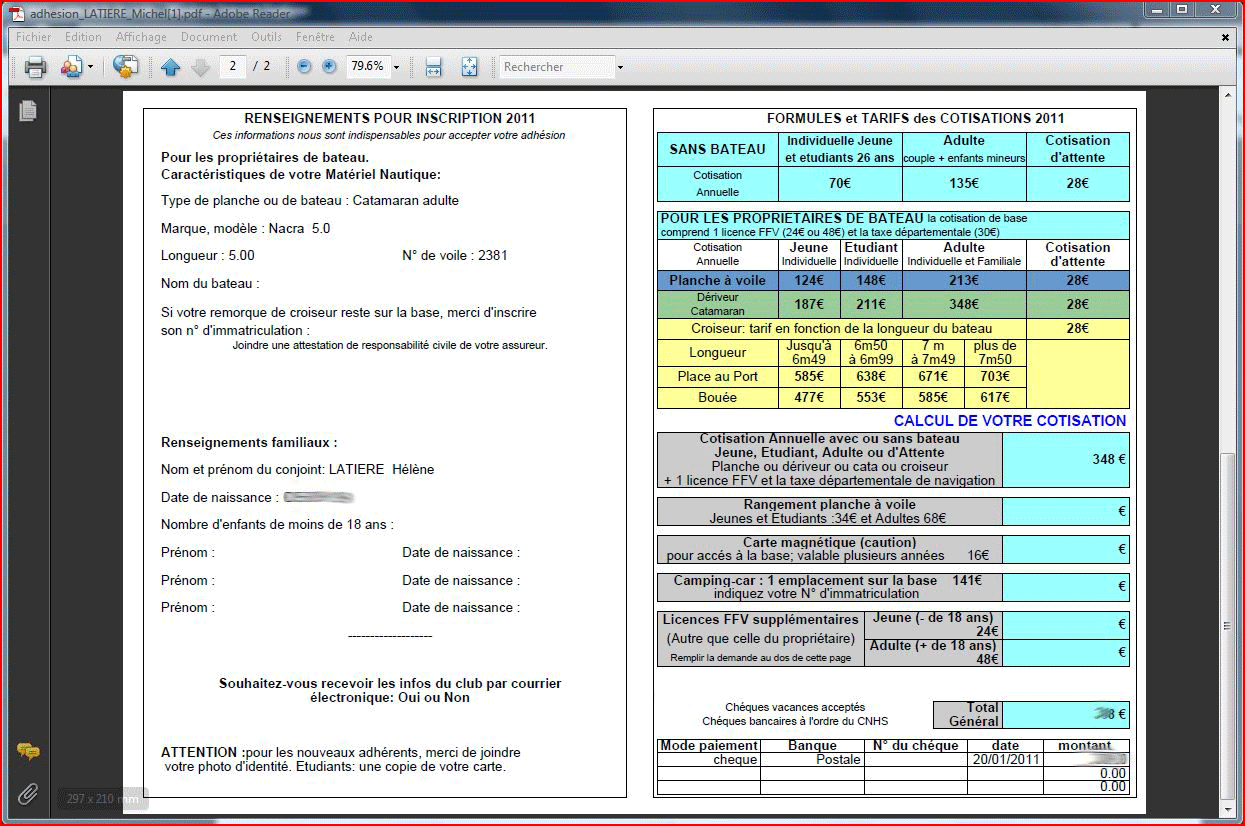Click the 211€ Dériveur Etudiant price
1245x826 pixels.
pyautogui.click(x=870, y=304)
